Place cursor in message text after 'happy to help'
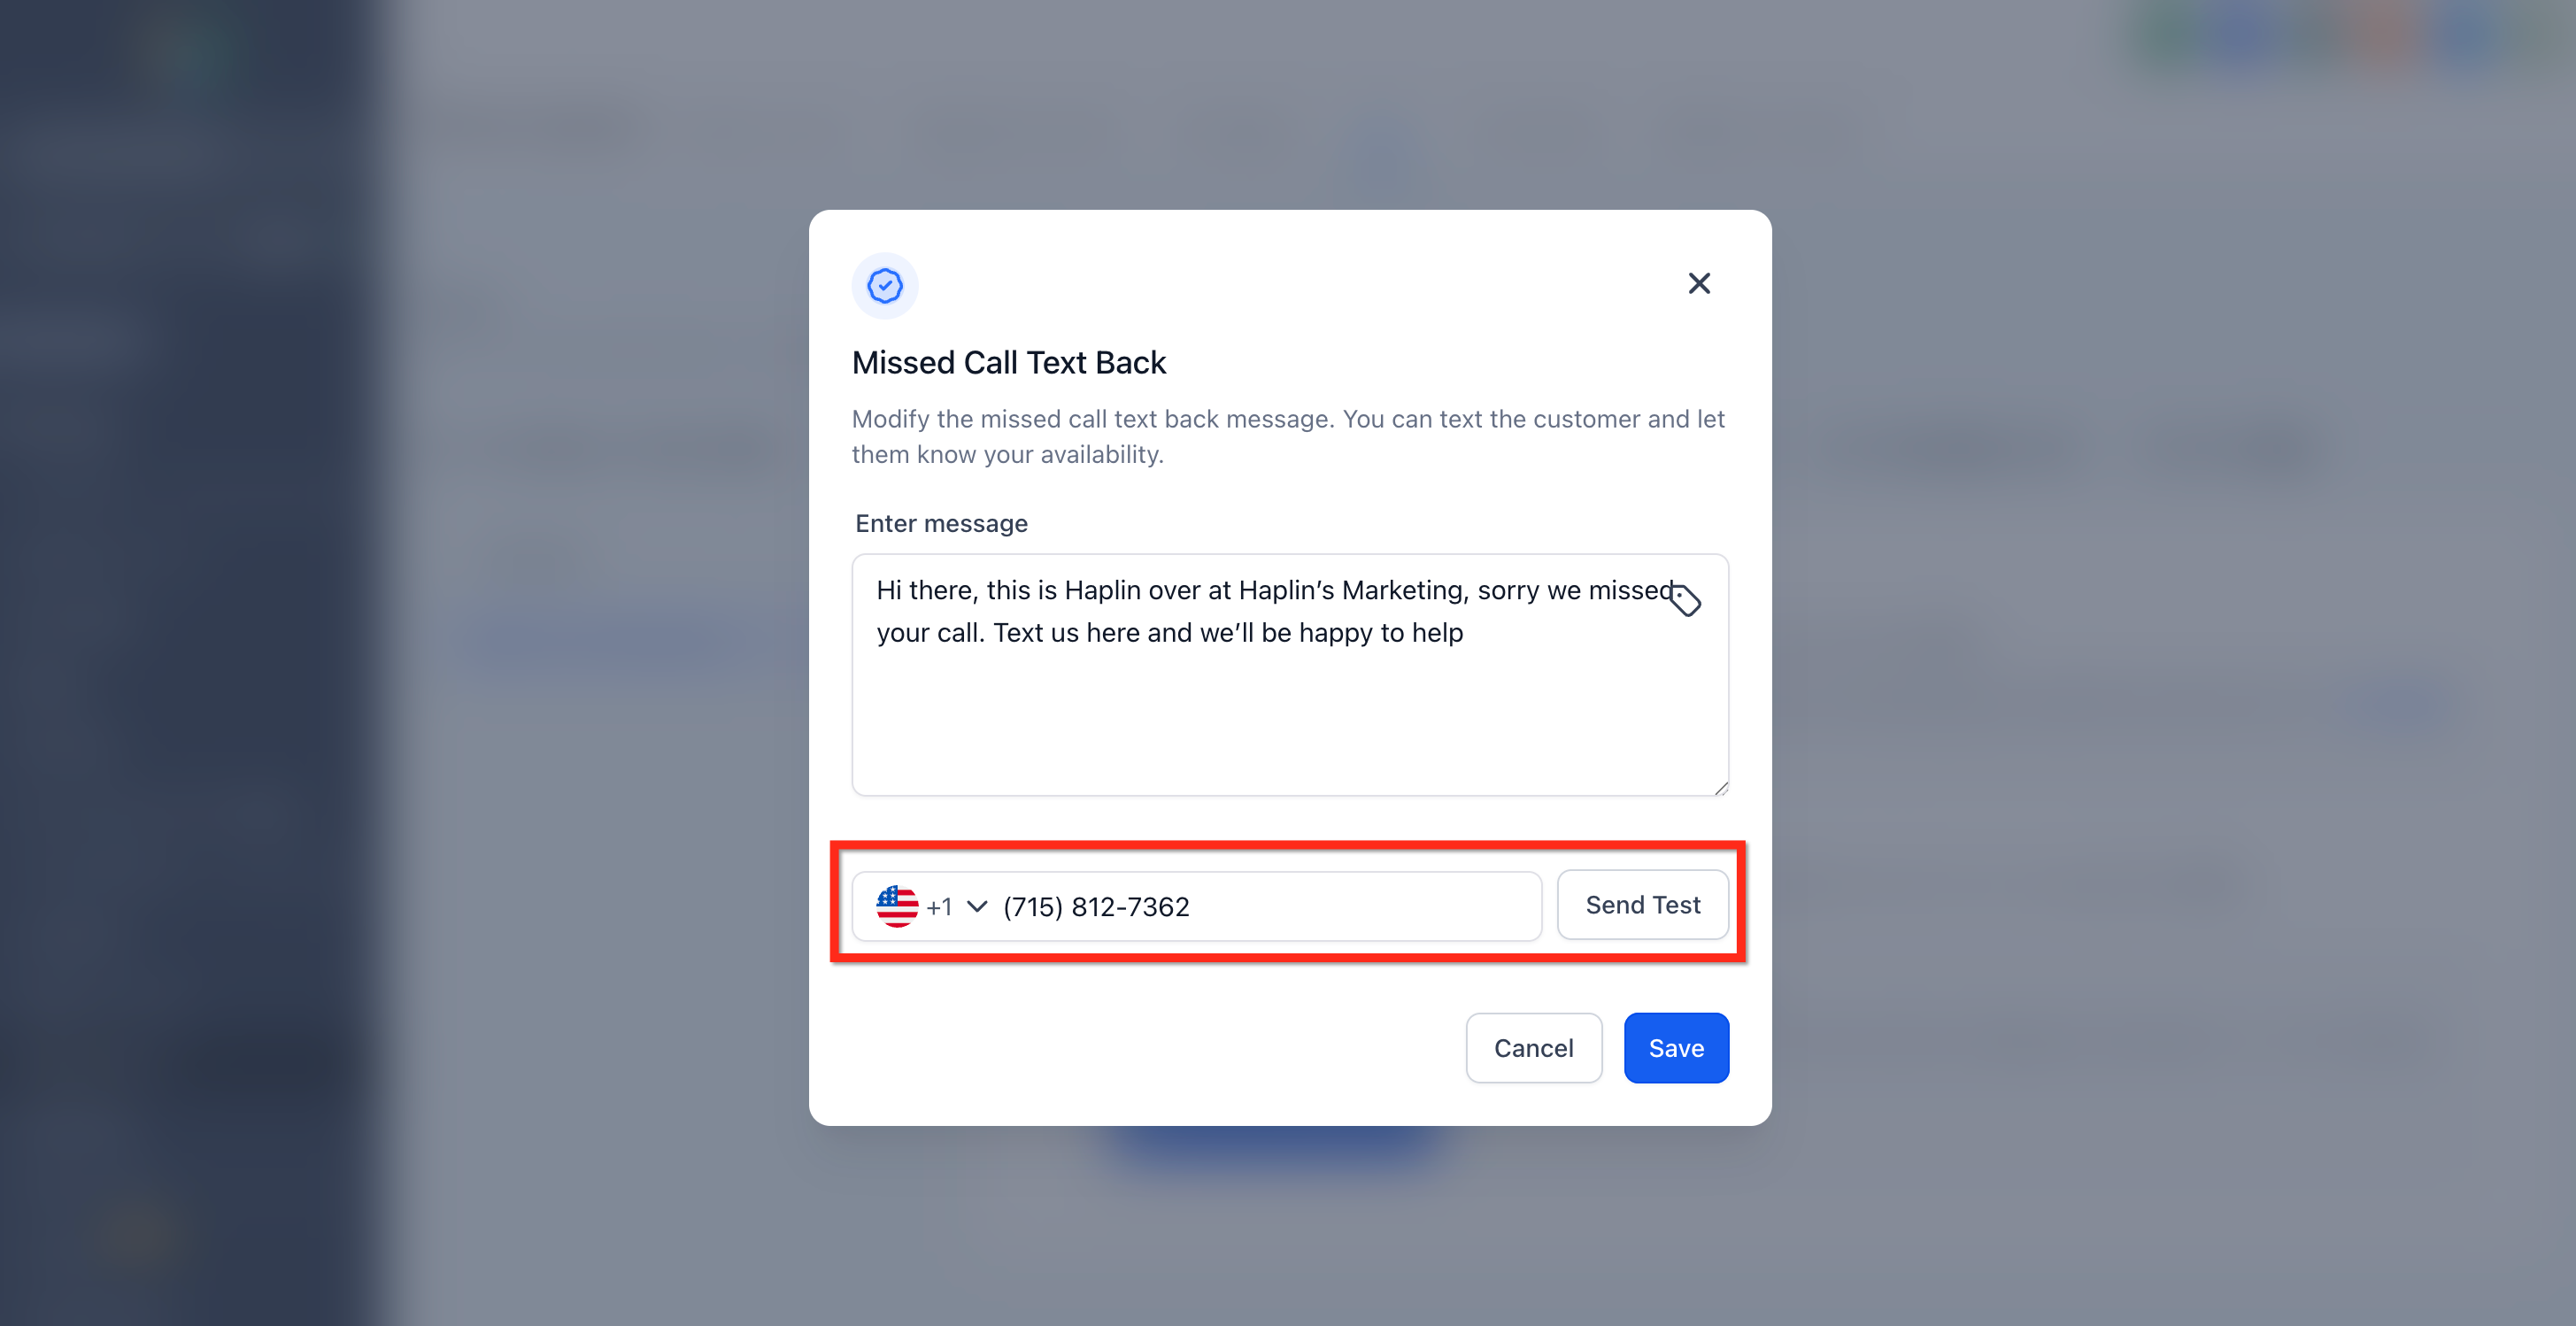 point(1466,633)
